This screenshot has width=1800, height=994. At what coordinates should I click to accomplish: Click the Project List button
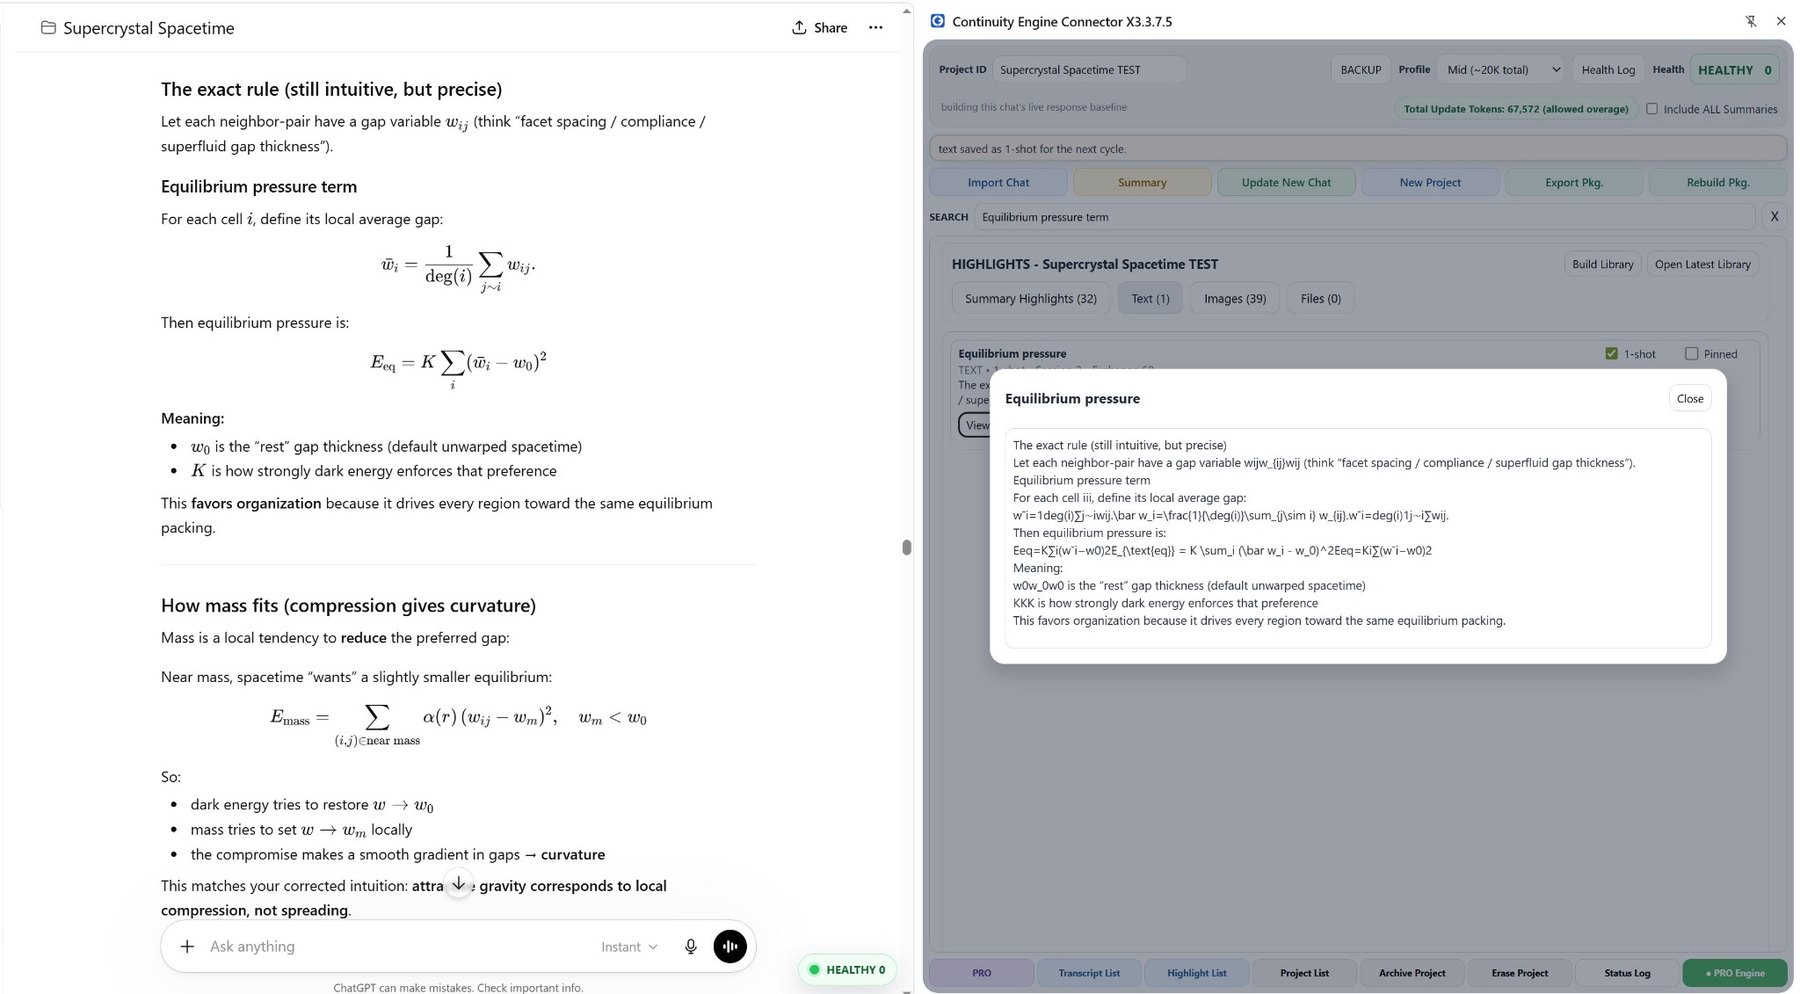coord(1304,973)
